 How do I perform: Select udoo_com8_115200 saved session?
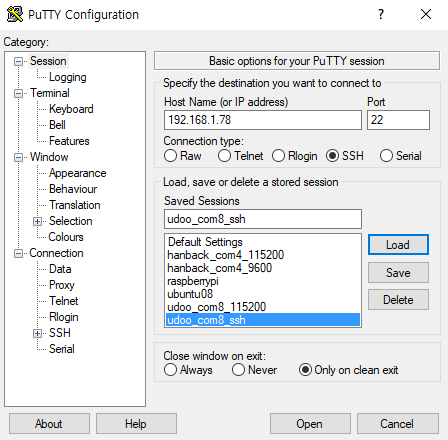[x=263, y=307]
